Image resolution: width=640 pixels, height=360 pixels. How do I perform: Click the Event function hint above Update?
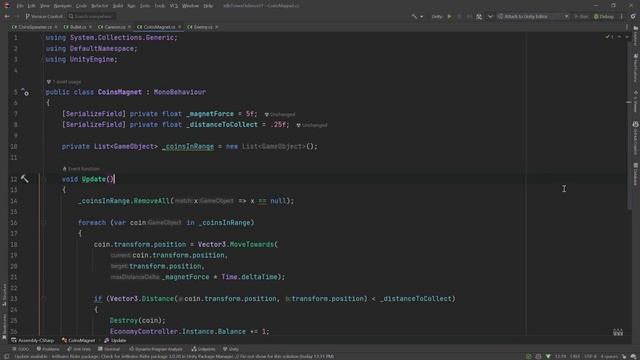[x=81, y=169]
